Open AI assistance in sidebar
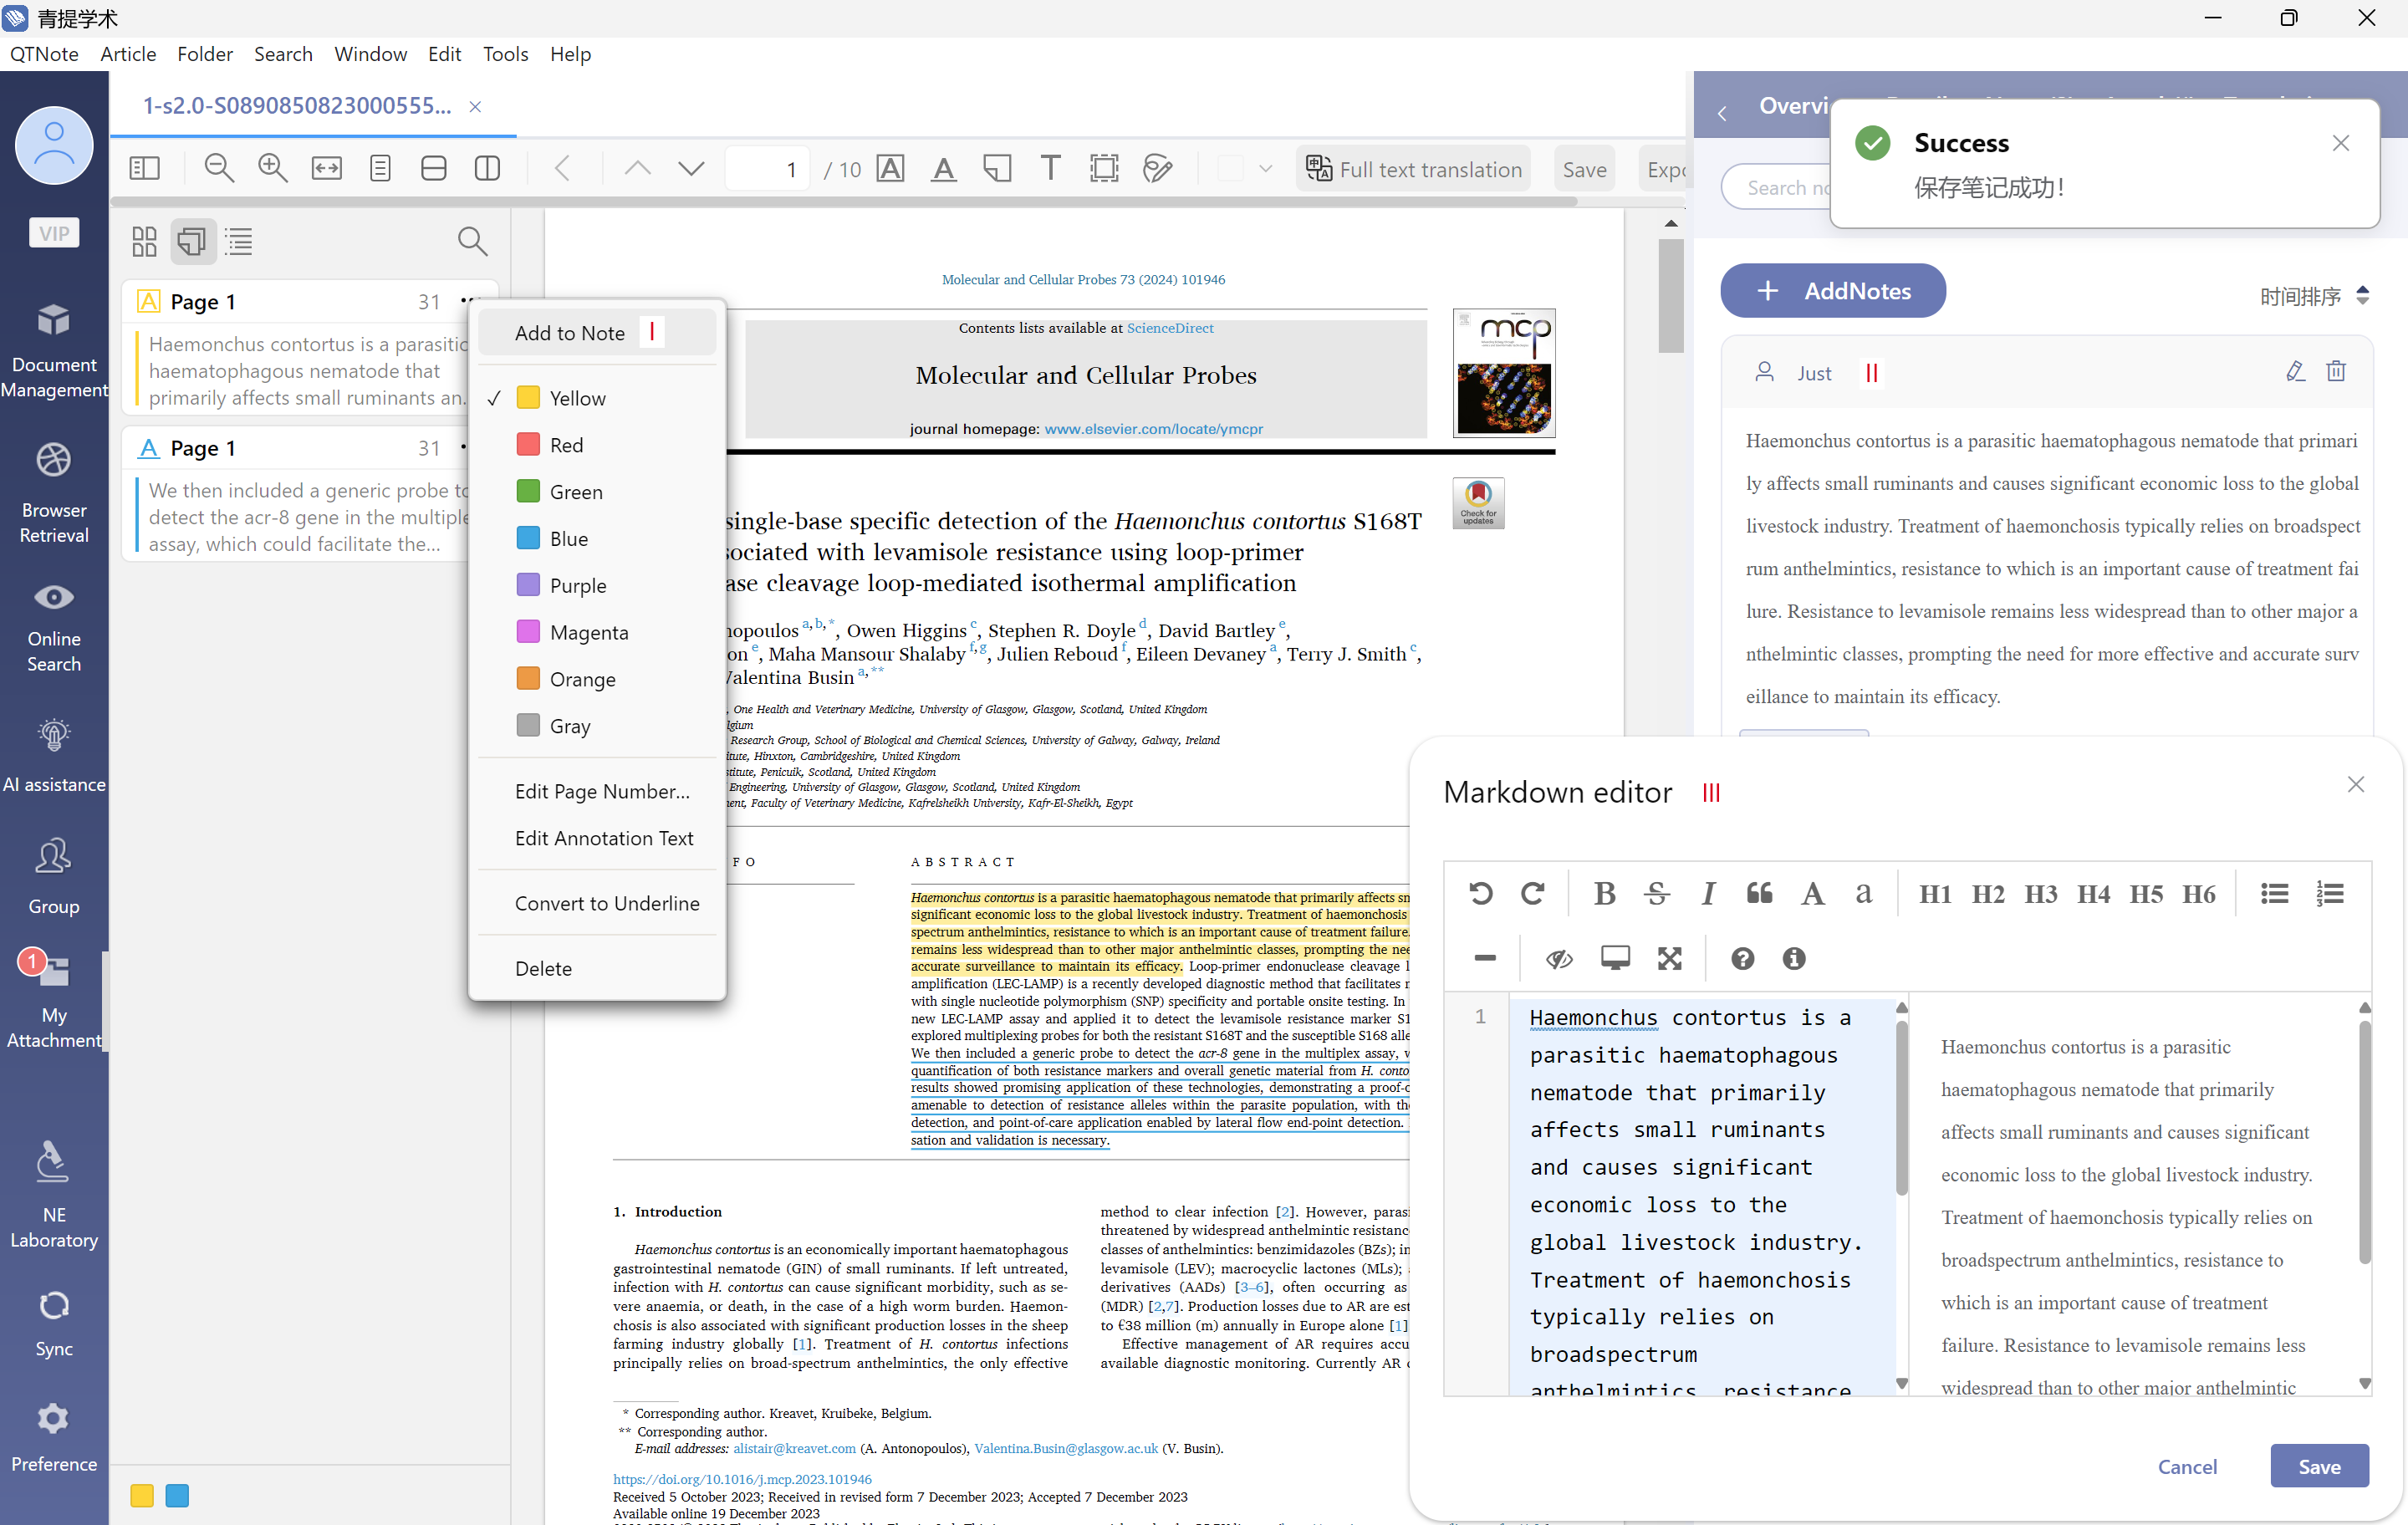 (x=54, y=755)
